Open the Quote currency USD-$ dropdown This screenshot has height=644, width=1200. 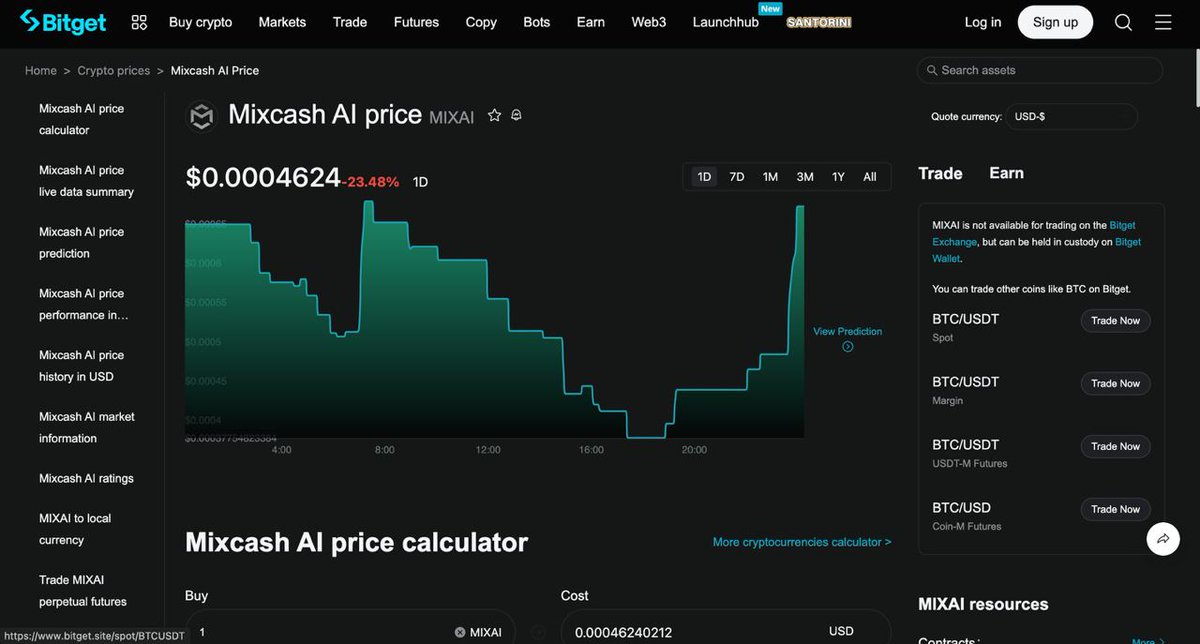(1071, 117)
